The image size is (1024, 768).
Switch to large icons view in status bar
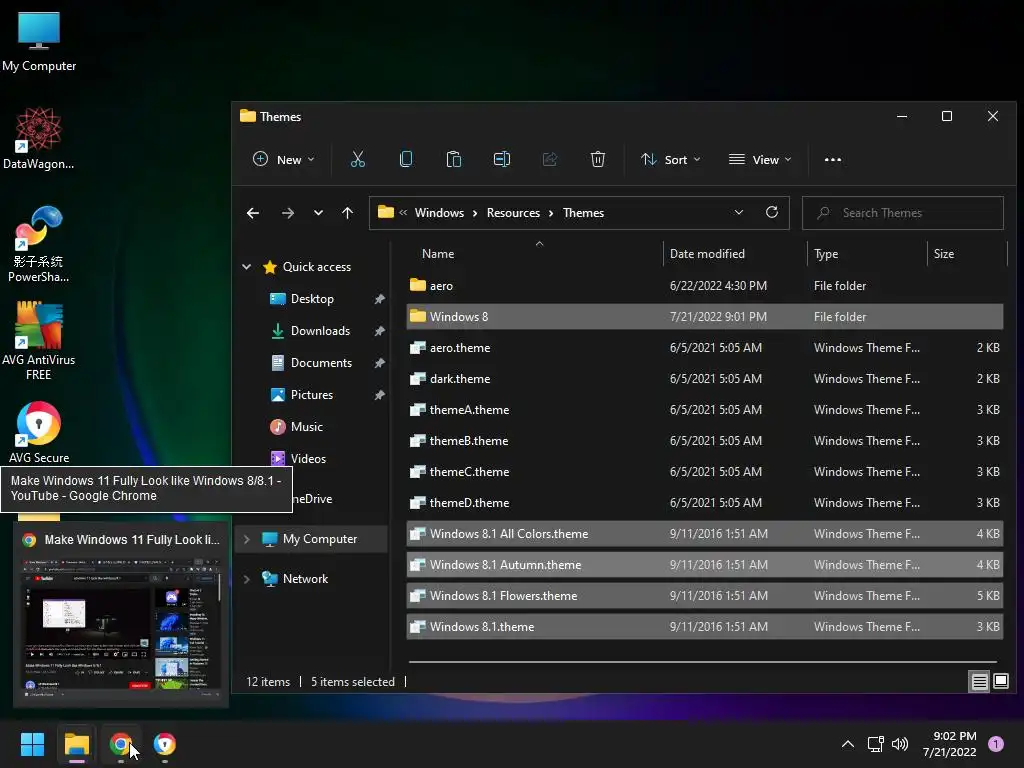click(x=1001, y=682)
